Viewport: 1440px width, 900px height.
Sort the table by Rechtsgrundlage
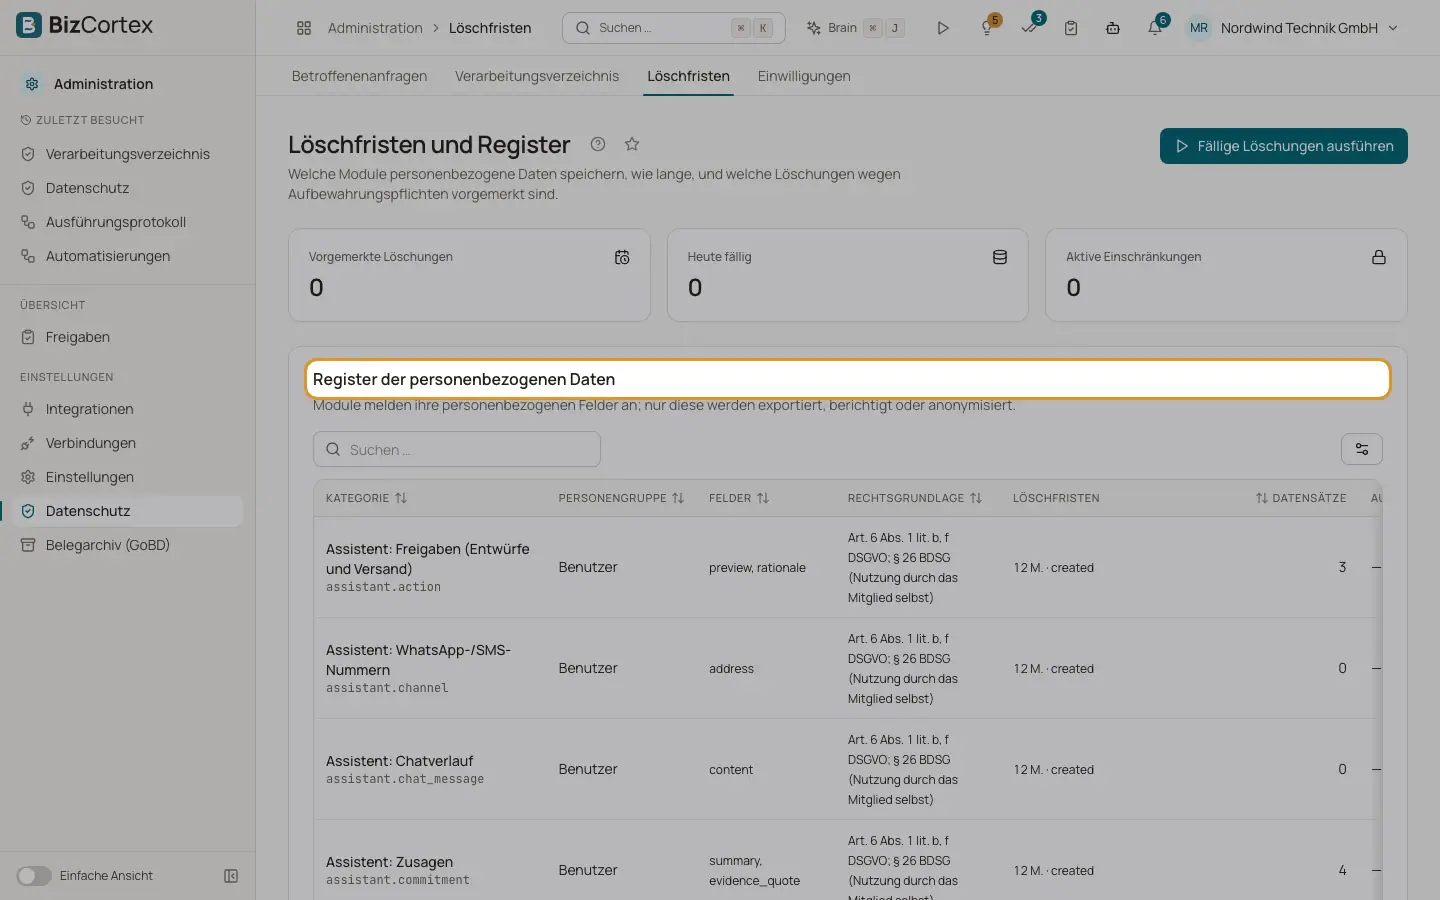(x=915, y=498)
